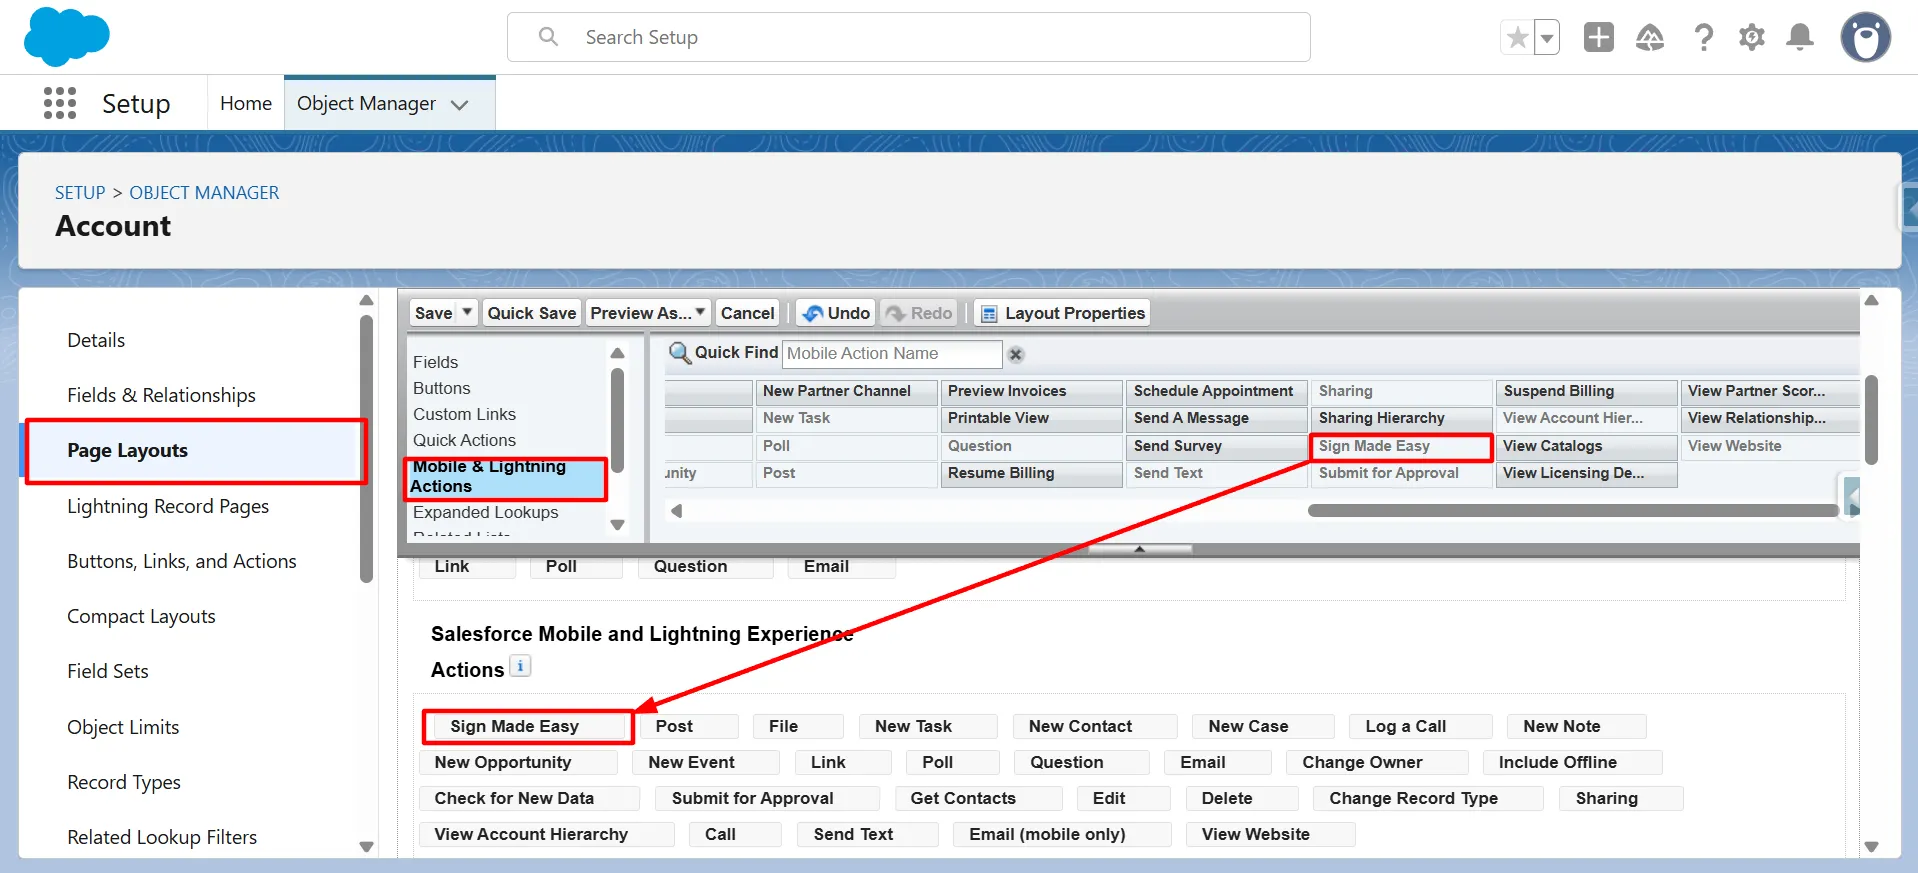Click the palette left scroll arrow
Viewport: 1918px width, 873px height.
(x=677, y=511)
